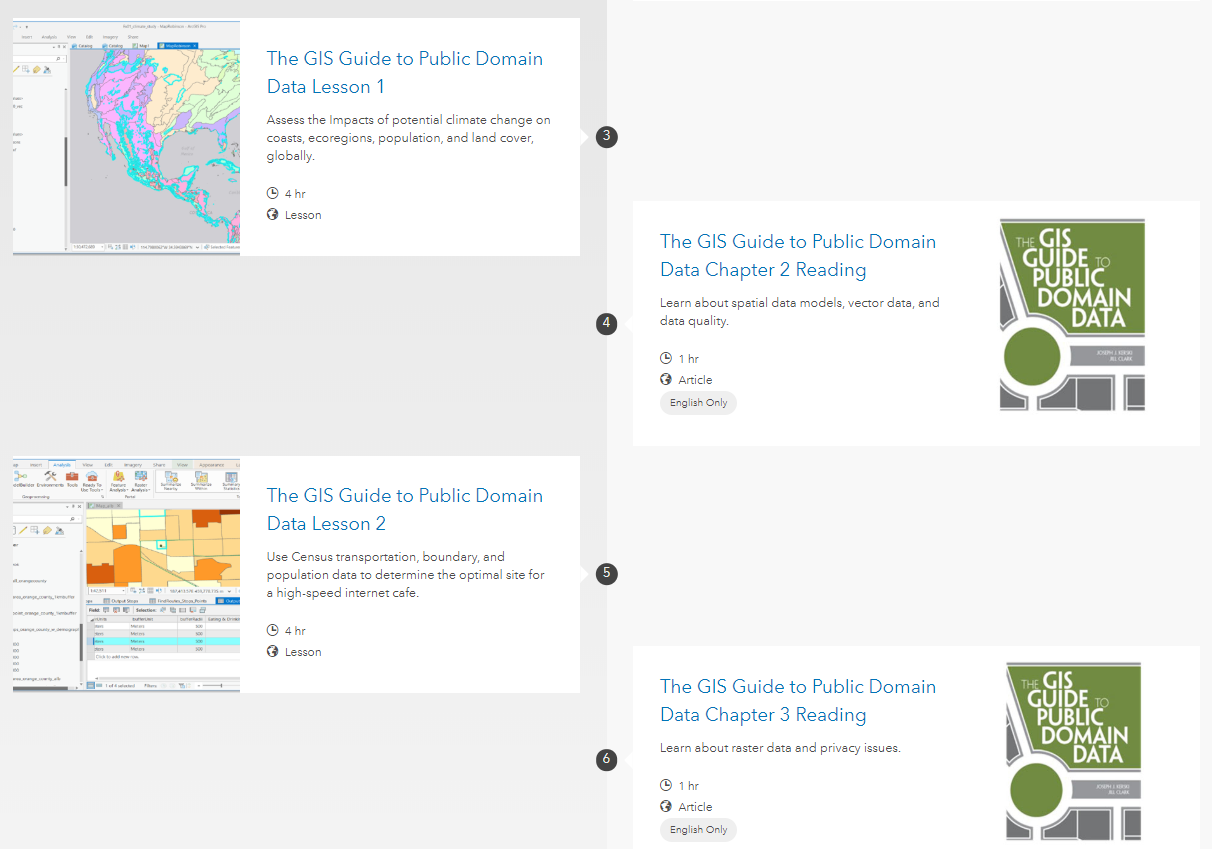Click the description 'Assess the Impacts of potential climate change'
Screen dimensions: 1212x849
click(x=408, y=138)
